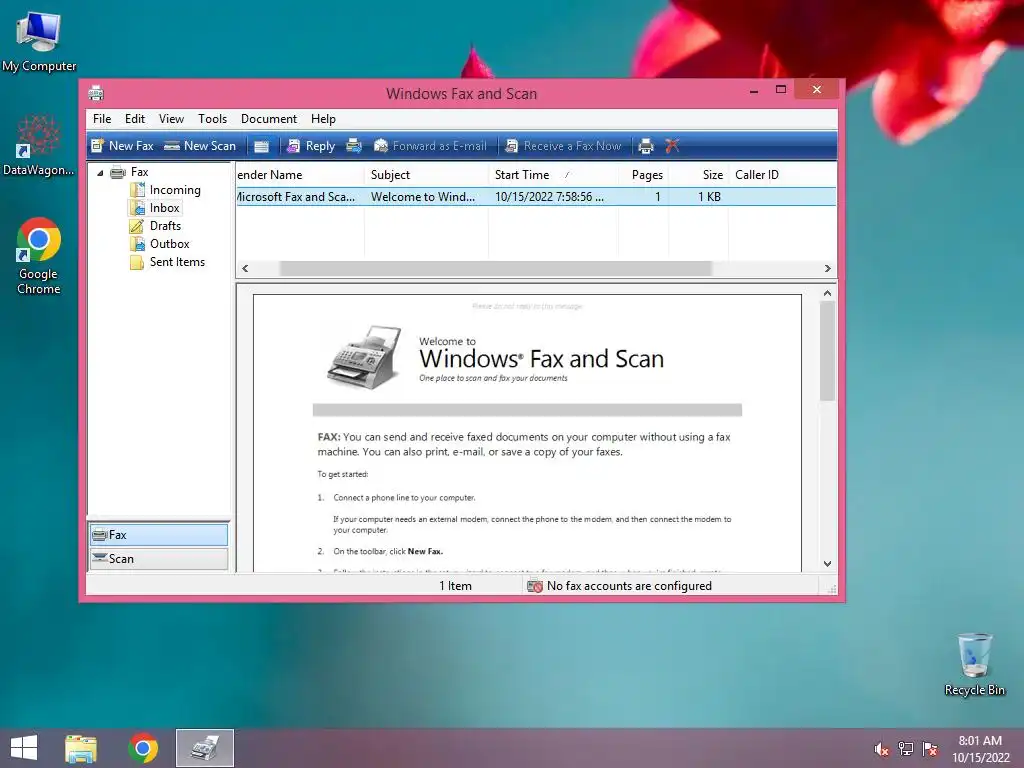The image size is (1024, 768).
Task: Select the Sent Items folder
Action: [167, 262]
